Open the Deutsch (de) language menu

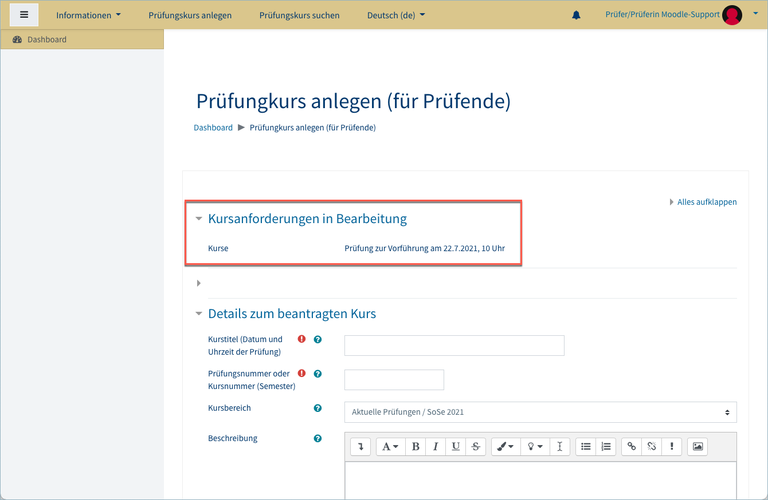click(396, 15)
